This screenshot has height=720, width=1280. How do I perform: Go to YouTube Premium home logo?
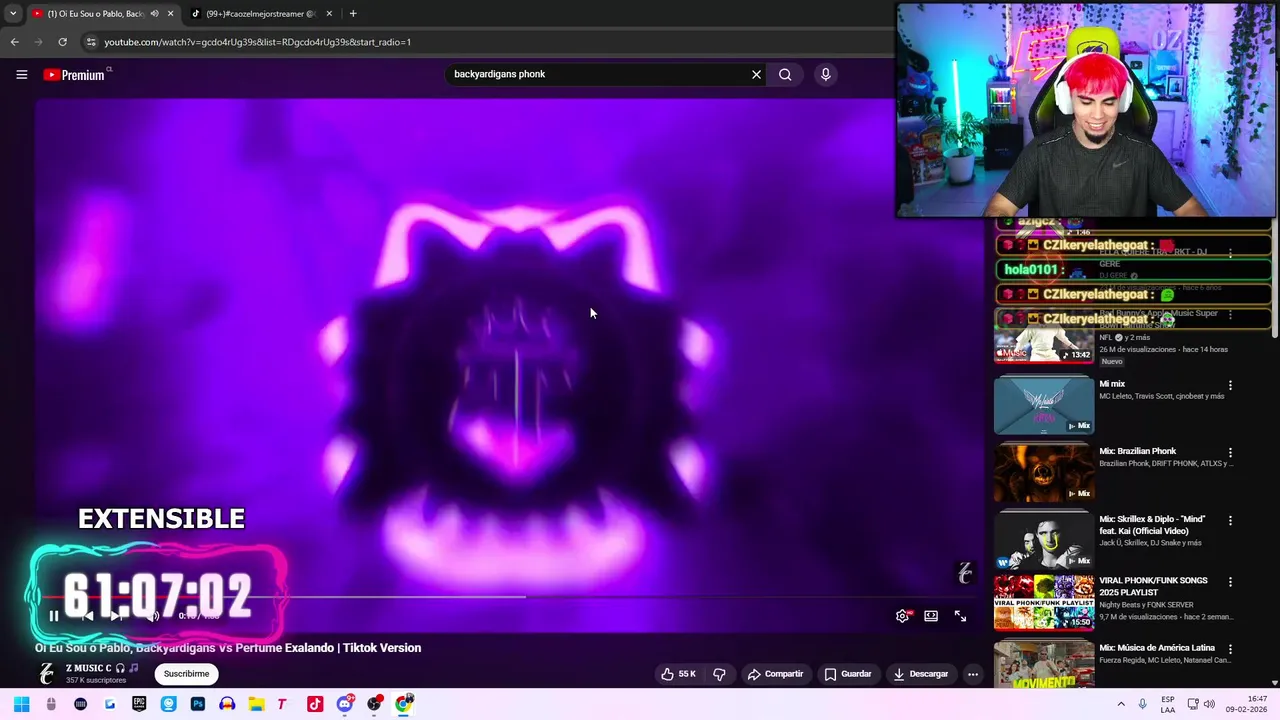(74, 75)
